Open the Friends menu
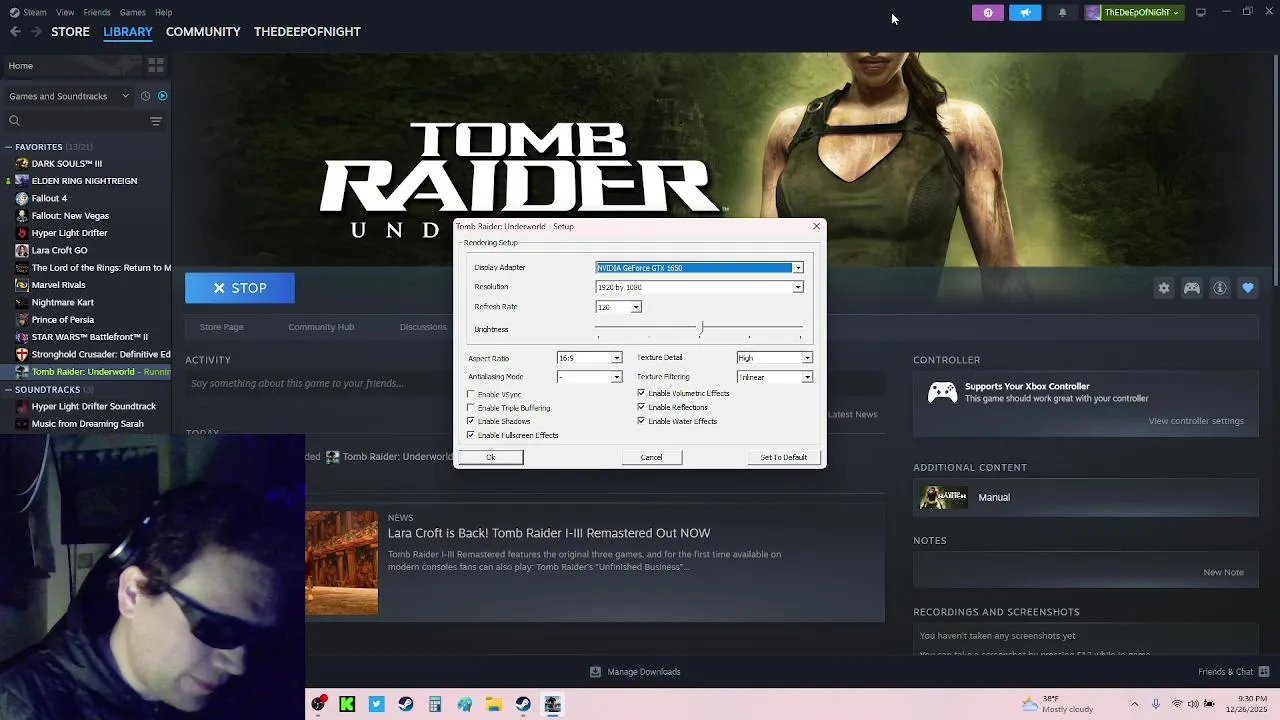Screen dimensions: 1280x720 coord(97,12)
